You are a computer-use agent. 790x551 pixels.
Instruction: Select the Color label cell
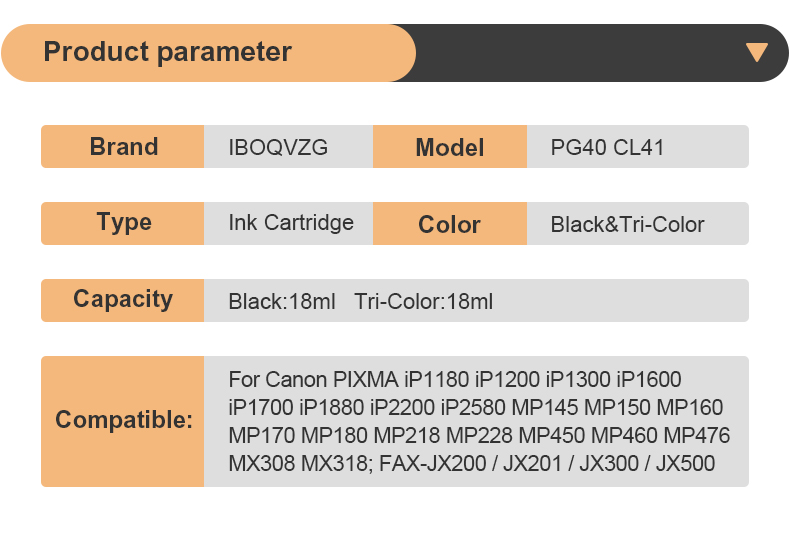tap(449, 224)
